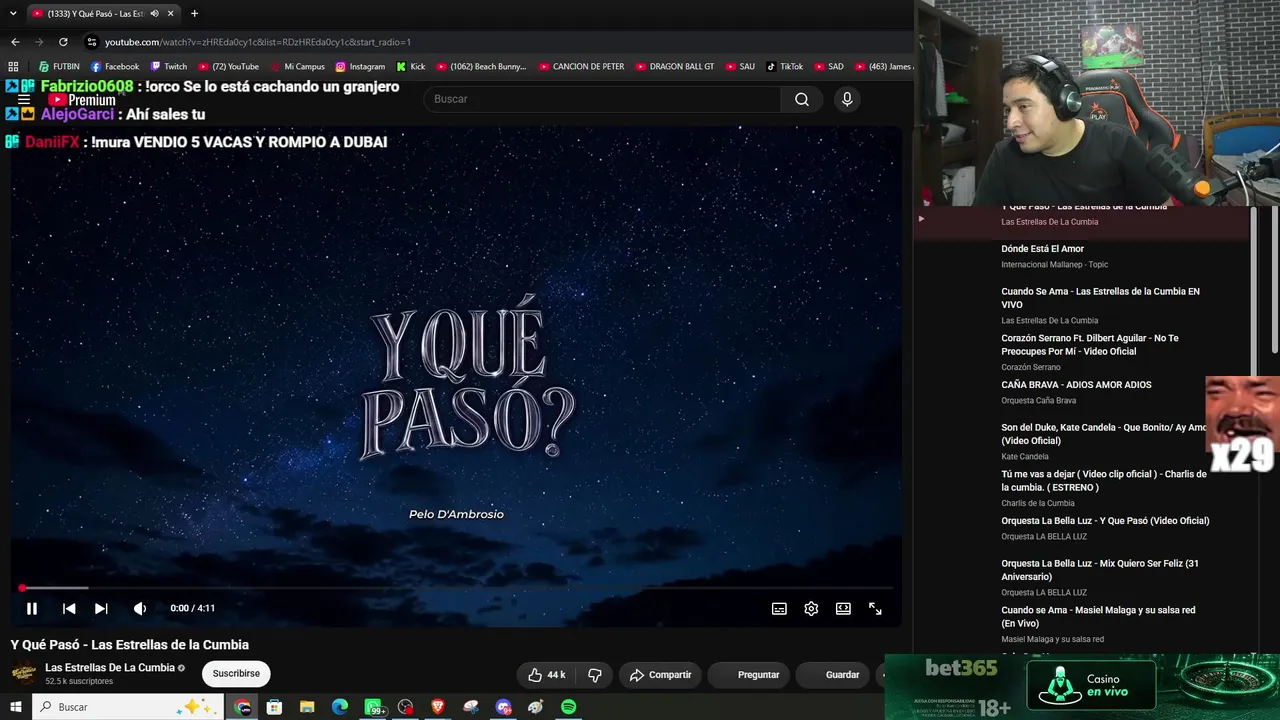Open video player settings gear
The height and width of the screenshot is (720, 1280).
tap(811, 608)
